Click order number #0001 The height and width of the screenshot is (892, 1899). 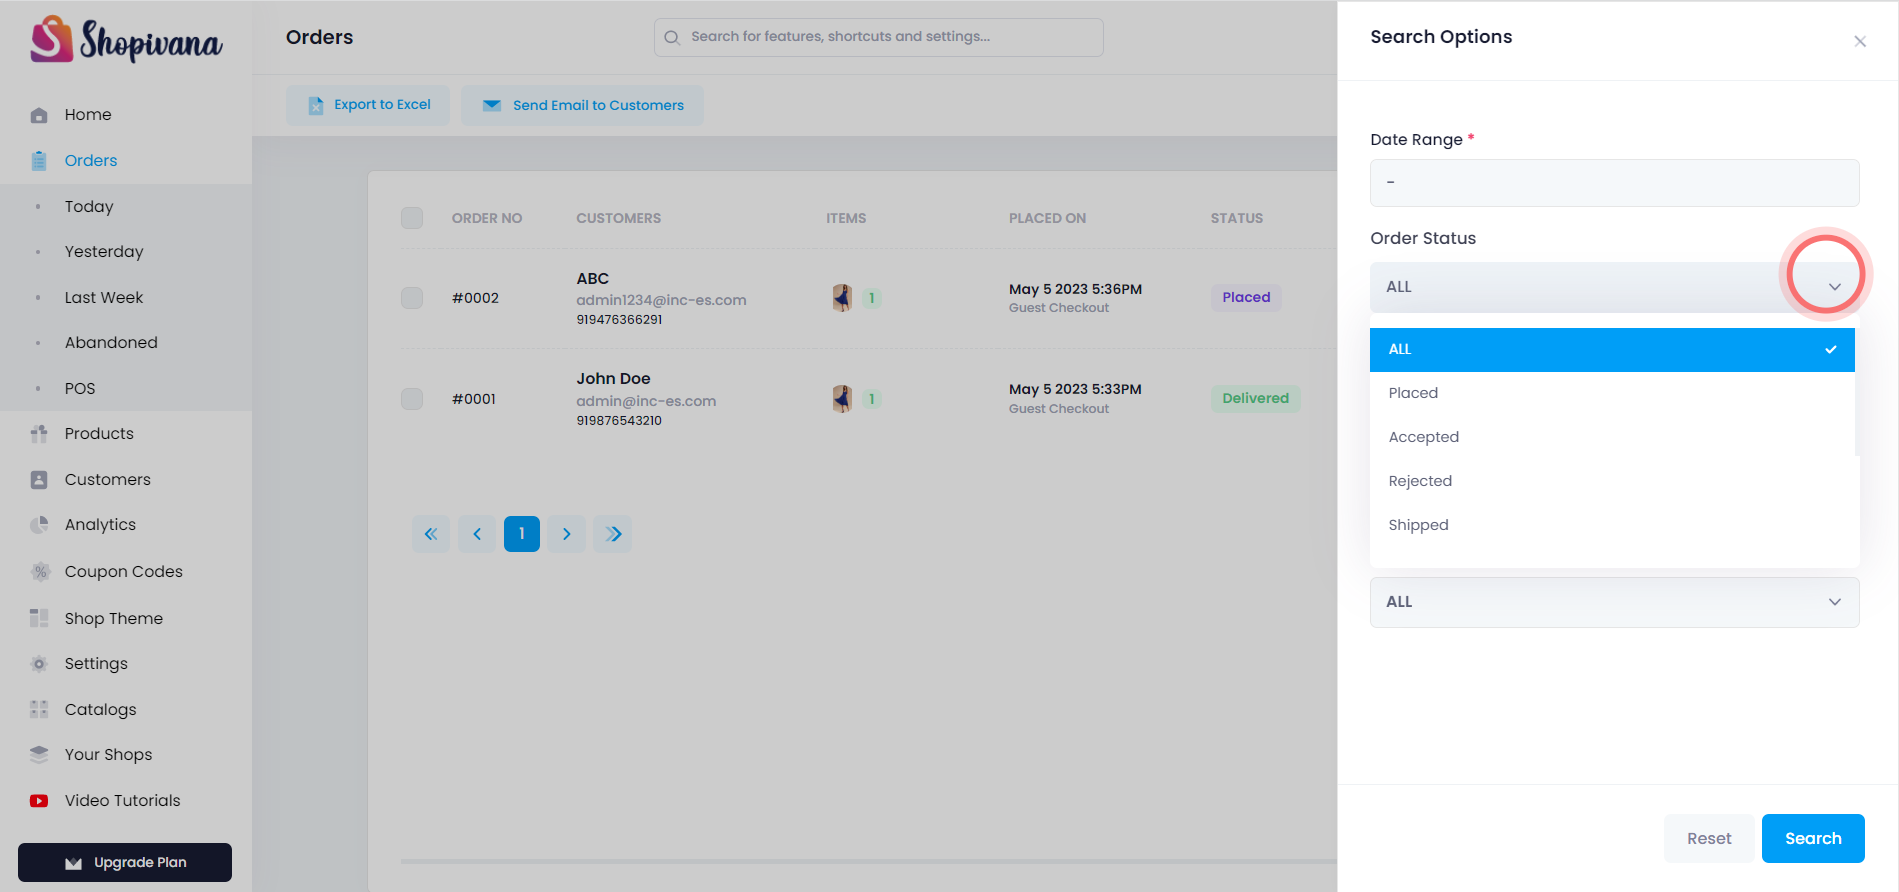coord(474,399)
